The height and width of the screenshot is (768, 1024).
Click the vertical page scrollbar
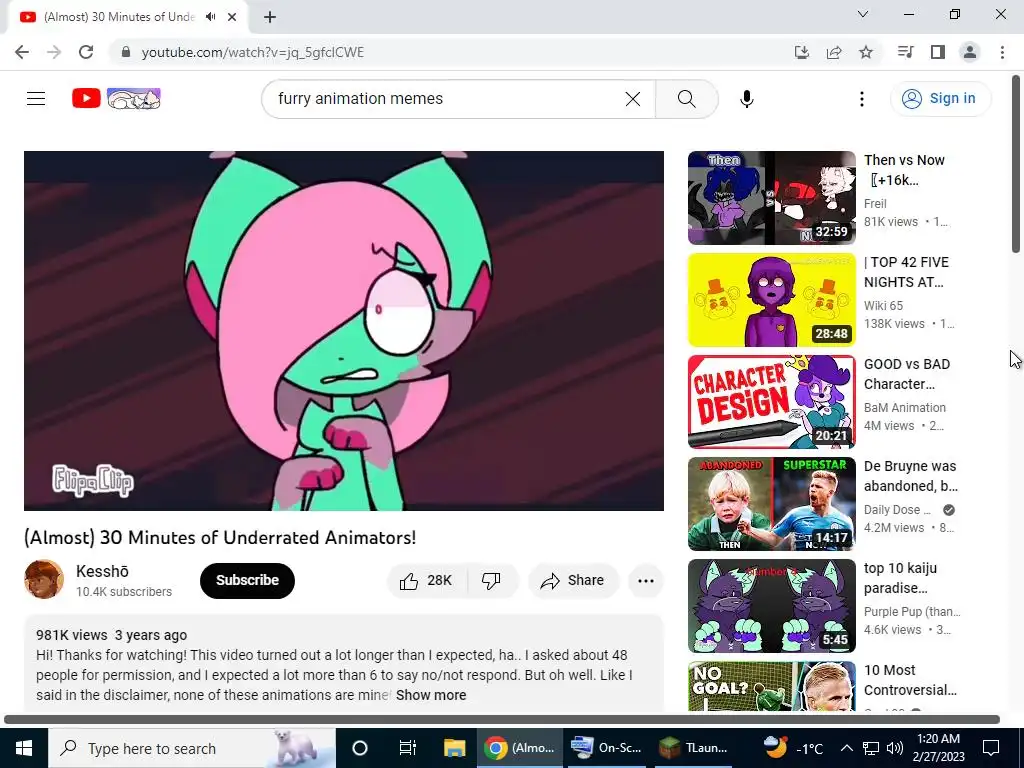tap(1016, 165)
